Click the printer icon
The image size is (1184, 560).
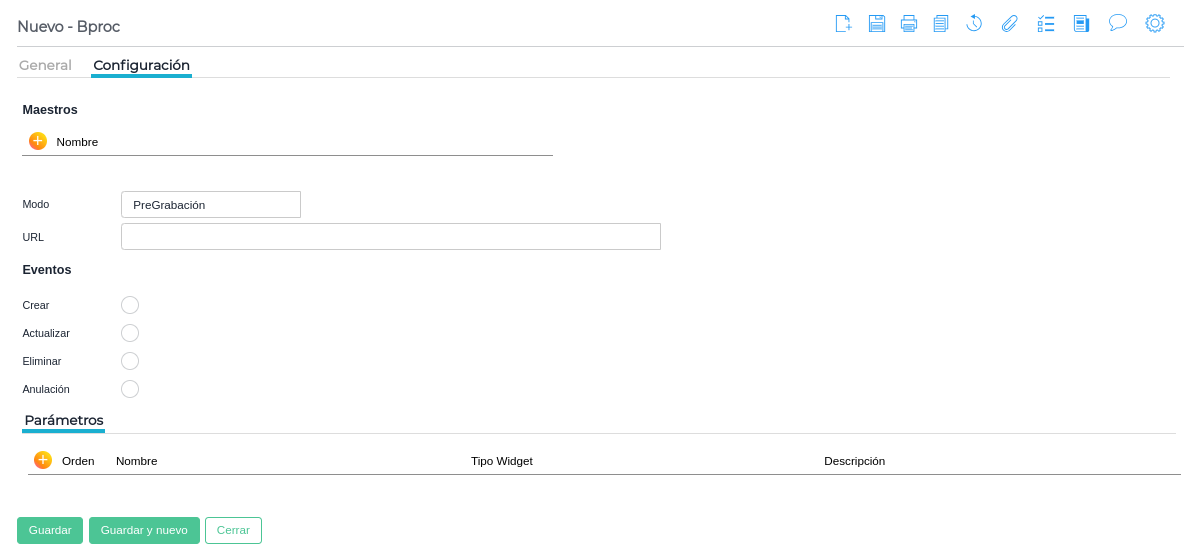click(909, 23)
